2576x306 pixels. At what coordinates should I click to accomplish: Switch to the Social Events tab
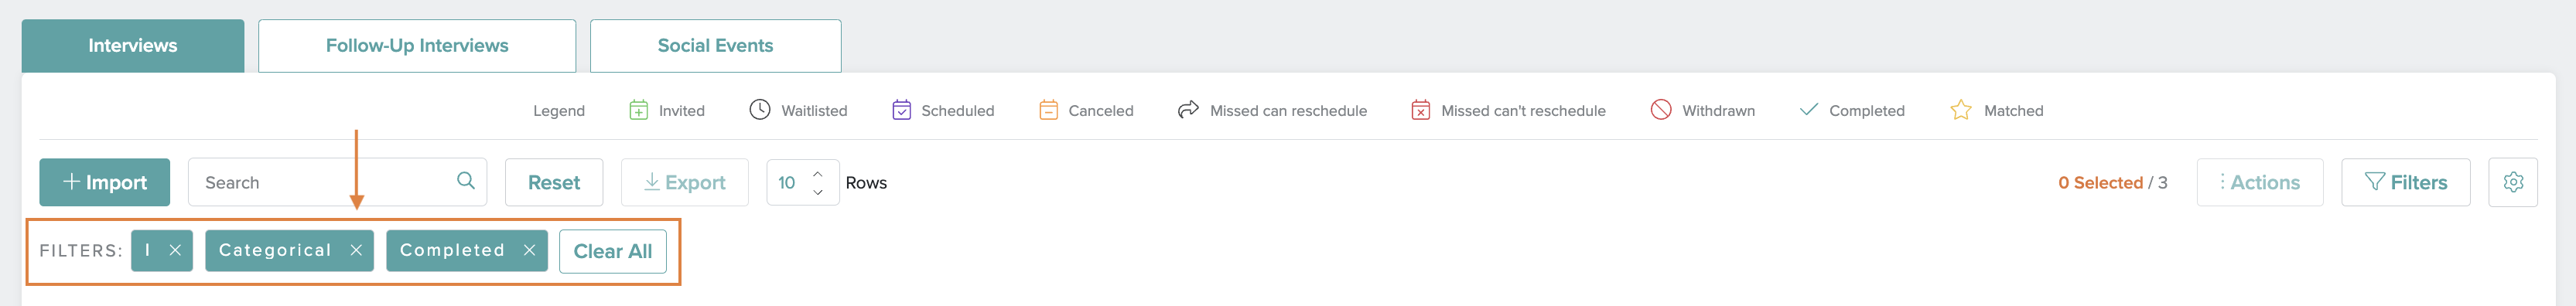[715, 46]
